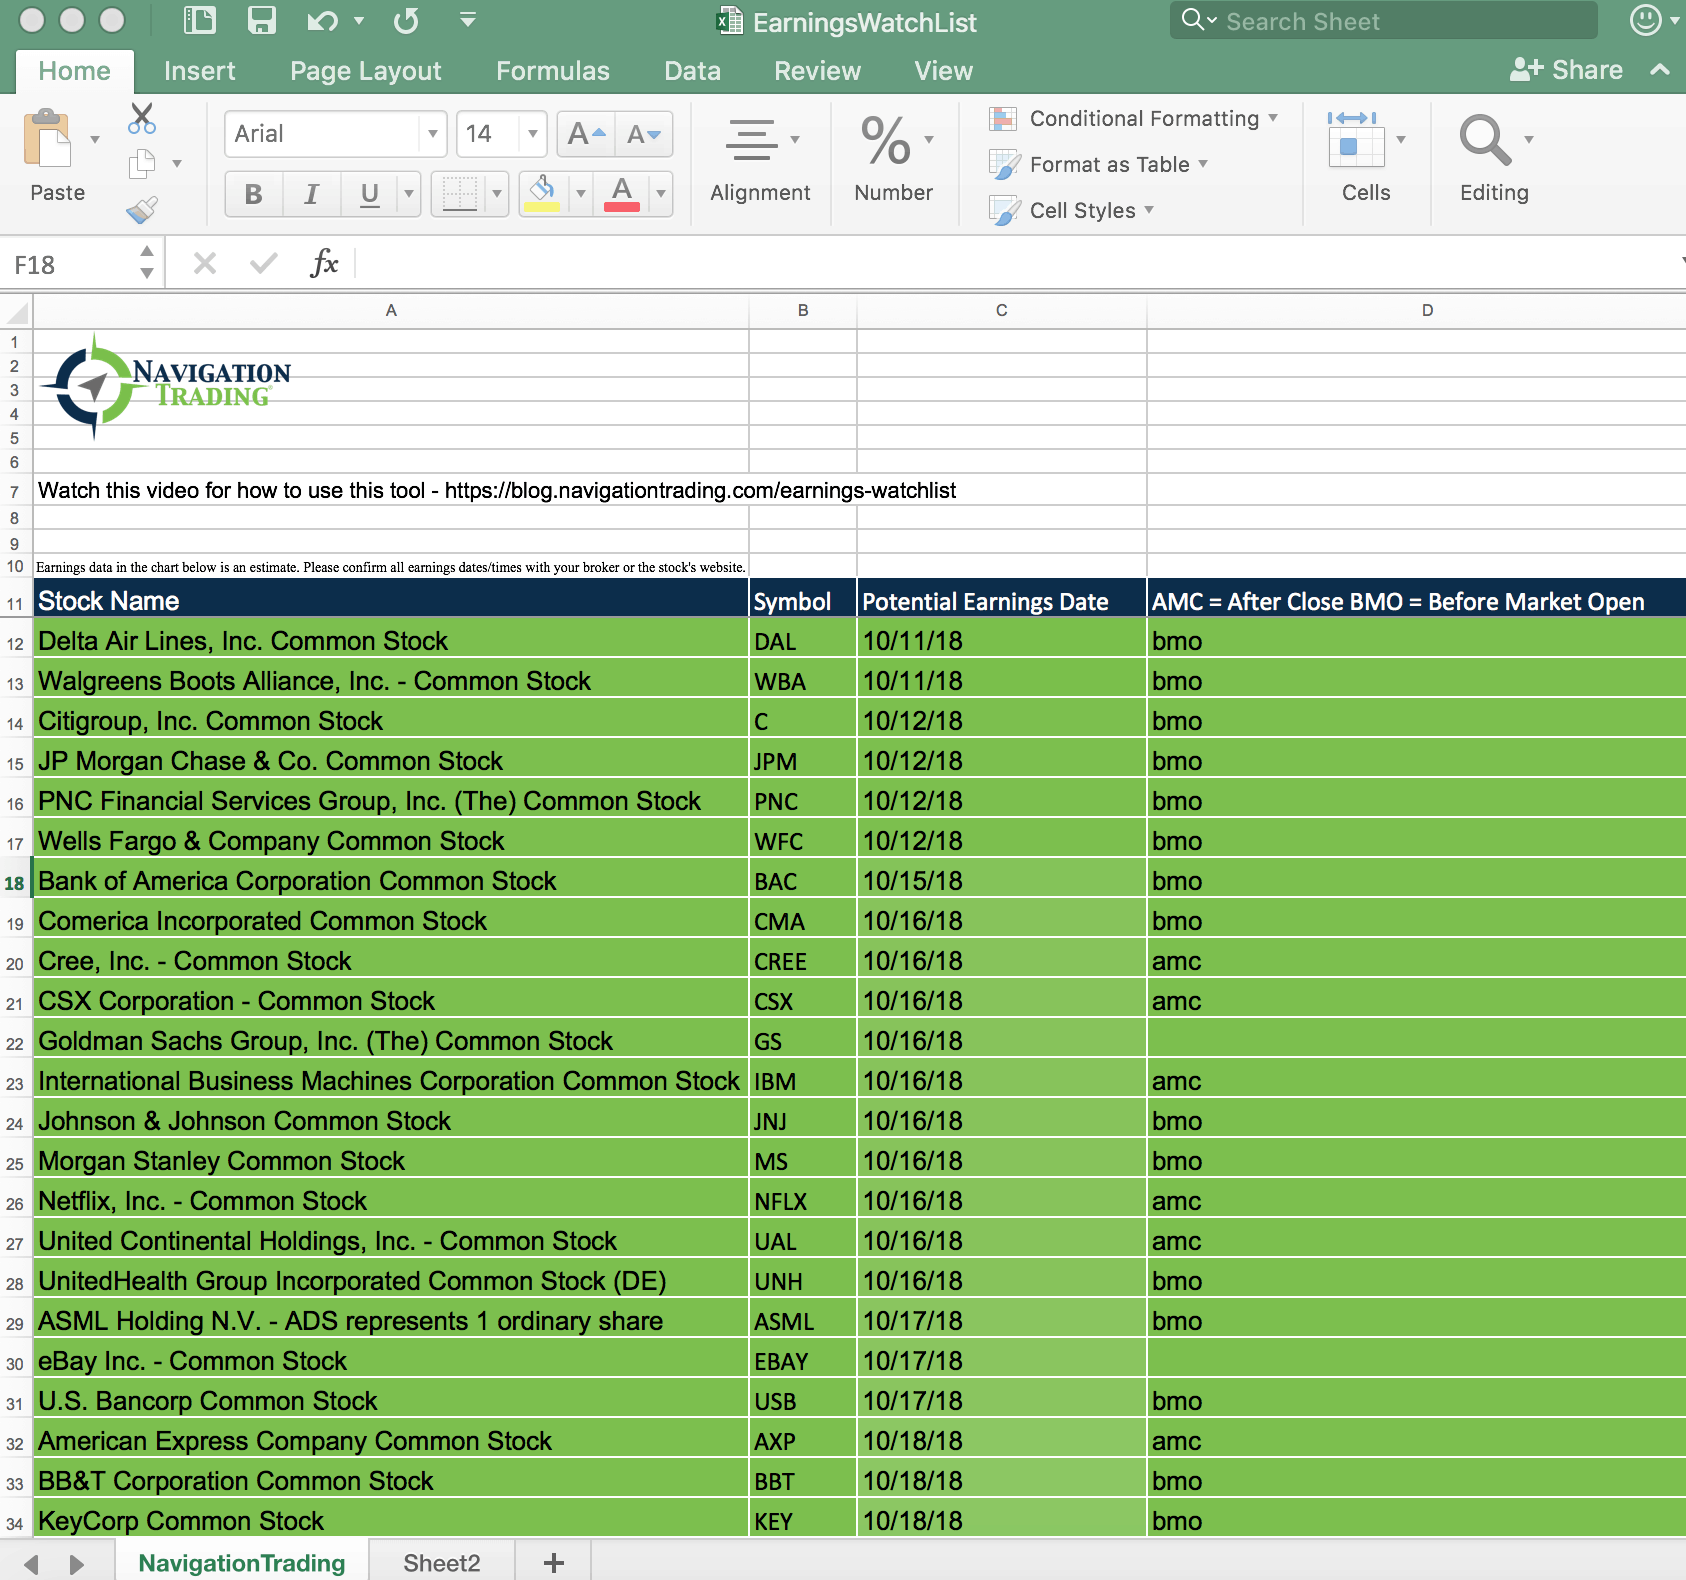
Task: Cancel formula entry with the X
Action: point(205,264)
